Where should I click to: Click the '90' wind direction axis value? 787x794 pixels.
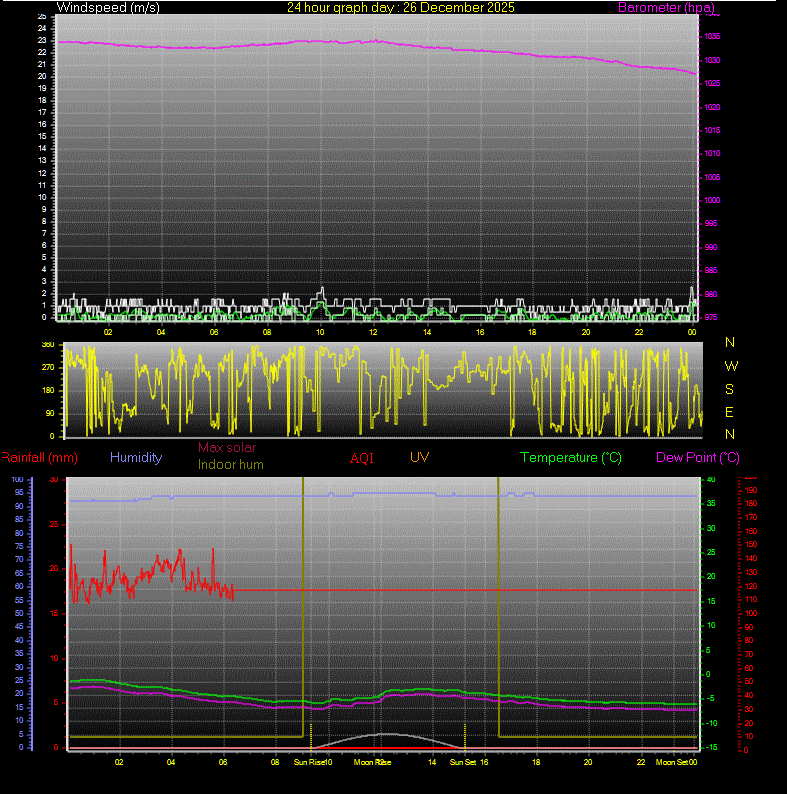click(50, 414)
